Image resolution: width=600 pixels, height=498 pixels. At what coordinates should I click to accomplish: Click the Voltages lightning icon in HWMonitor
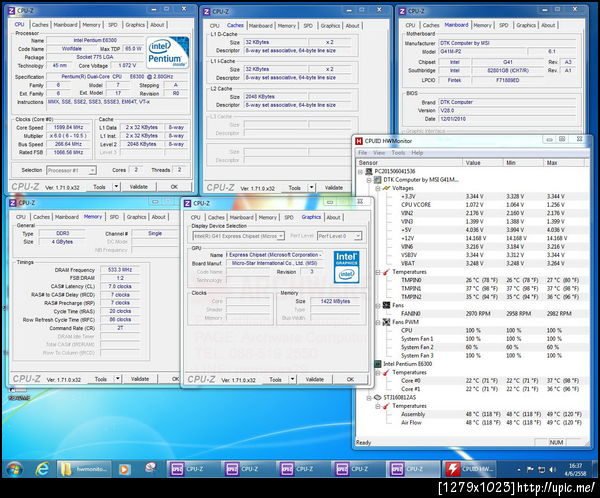point(386,188)
